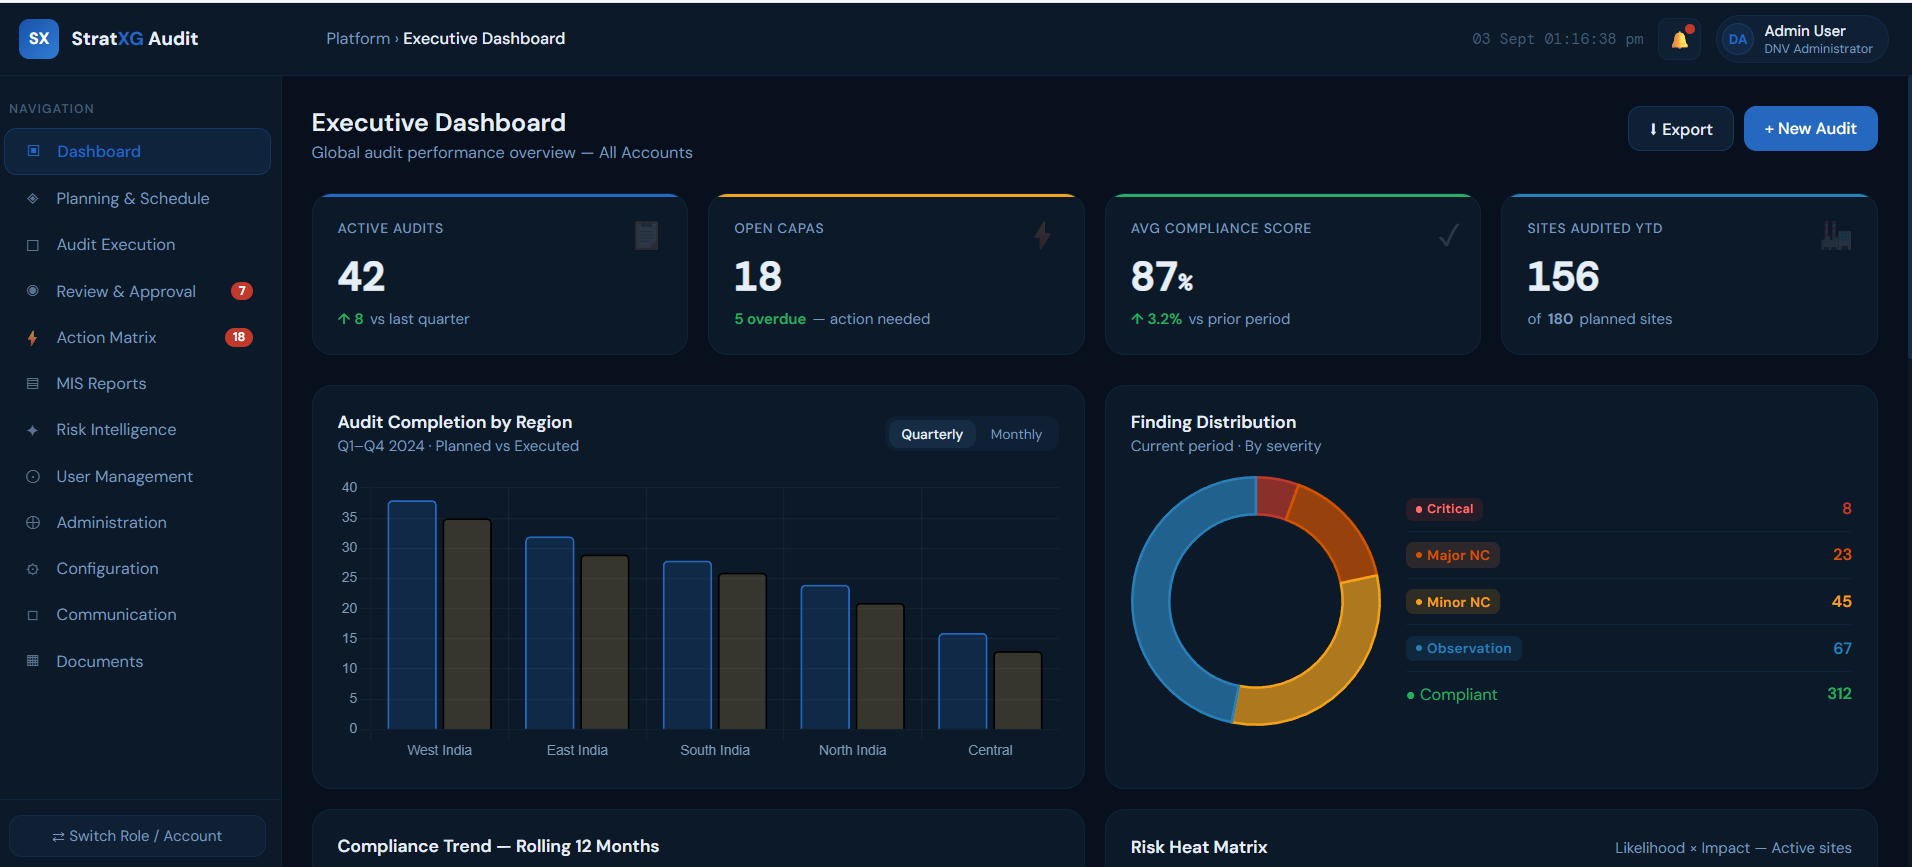Viewport: 1912px width, 867px height.
Task: Click the red 7 badge on Review & Approval
Action: tap(242, 291)
